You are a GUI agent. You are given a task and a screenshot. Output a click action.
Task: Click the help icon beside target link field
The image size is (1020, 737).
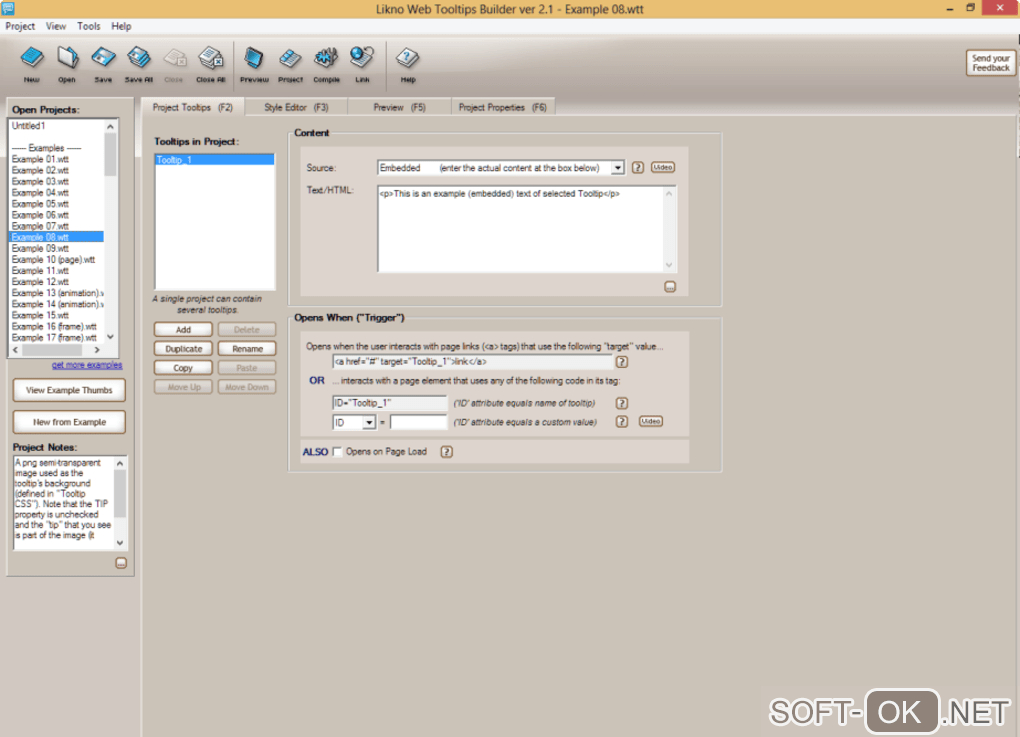622,362
